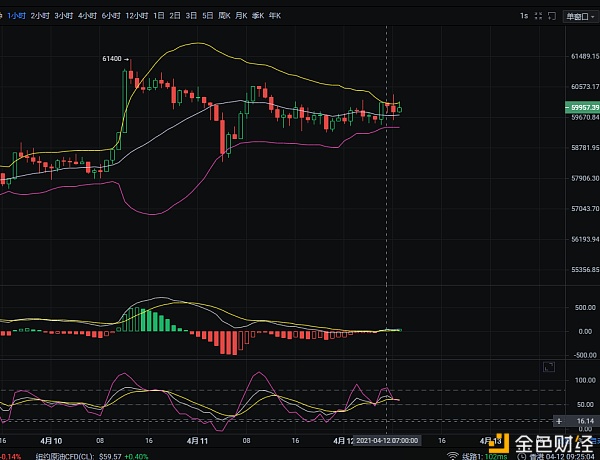
Task: Show the monthly 月K chart
Action: (x=241, y=16)
